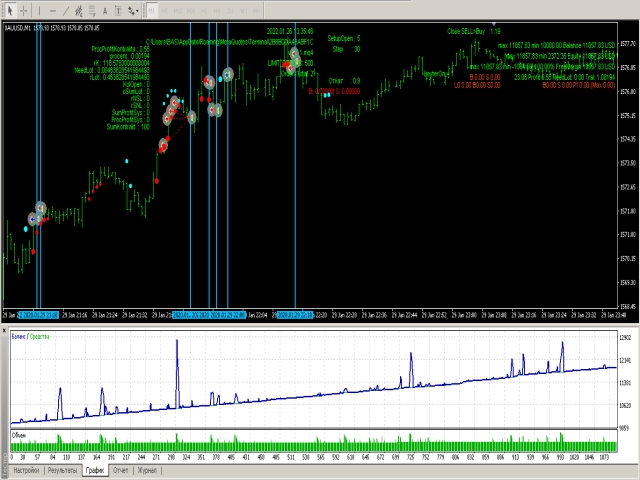This screenshot has width=640, height=480.
Task: Click the Объем volume label
Action: coord(19,435)
